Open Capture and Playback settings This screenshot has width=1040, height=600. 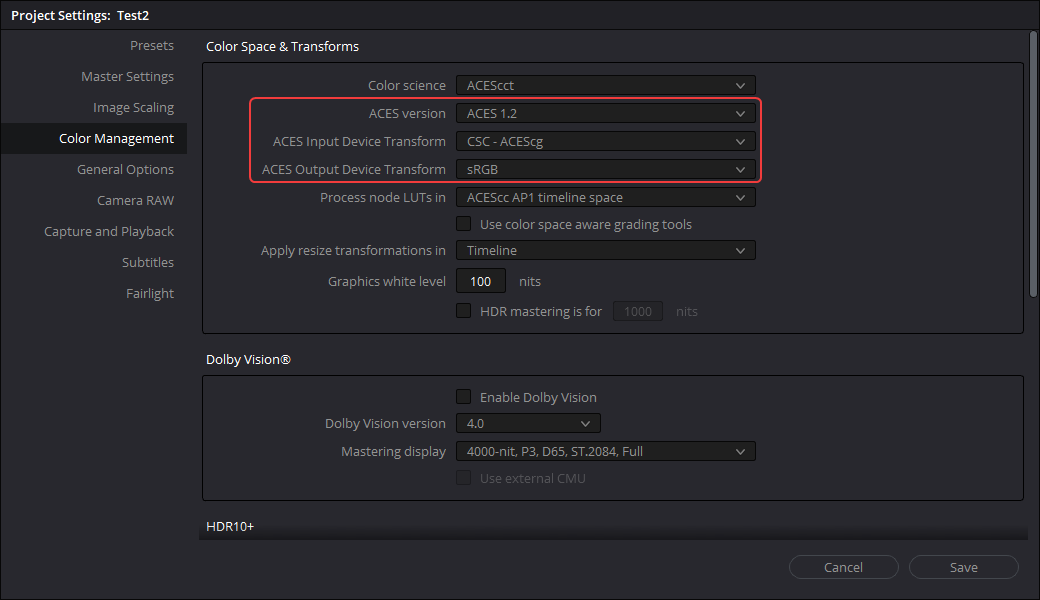pyautogui.click(x=109, y=232)
